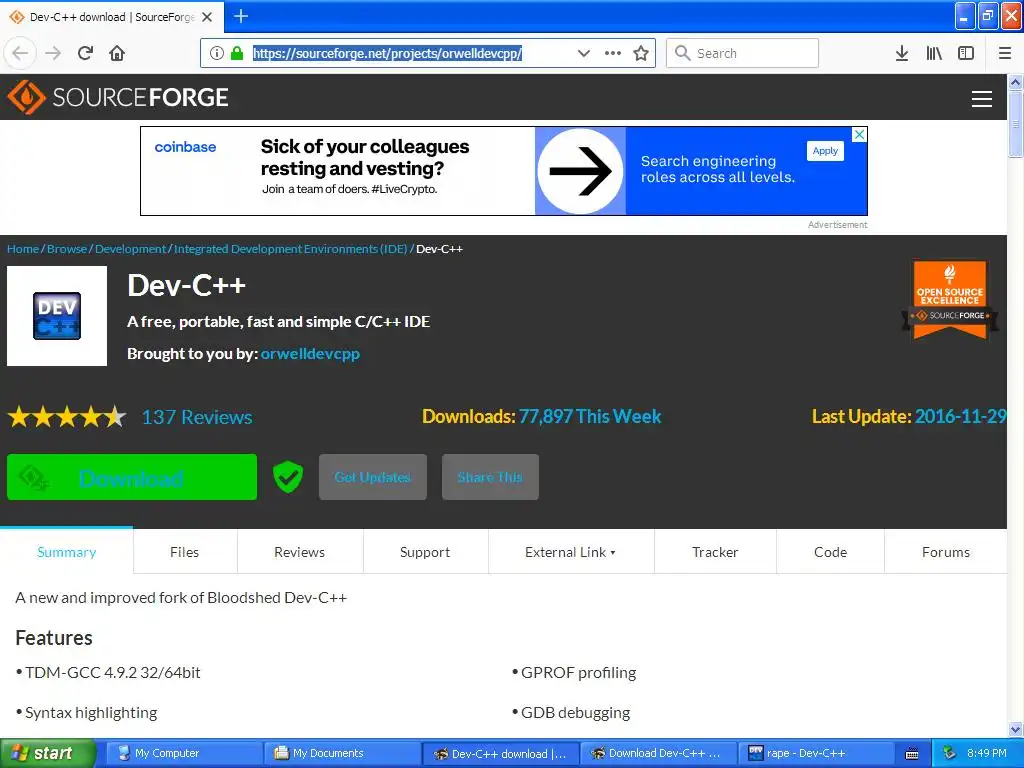Click the system tray icon beside clock

[950, 753]
